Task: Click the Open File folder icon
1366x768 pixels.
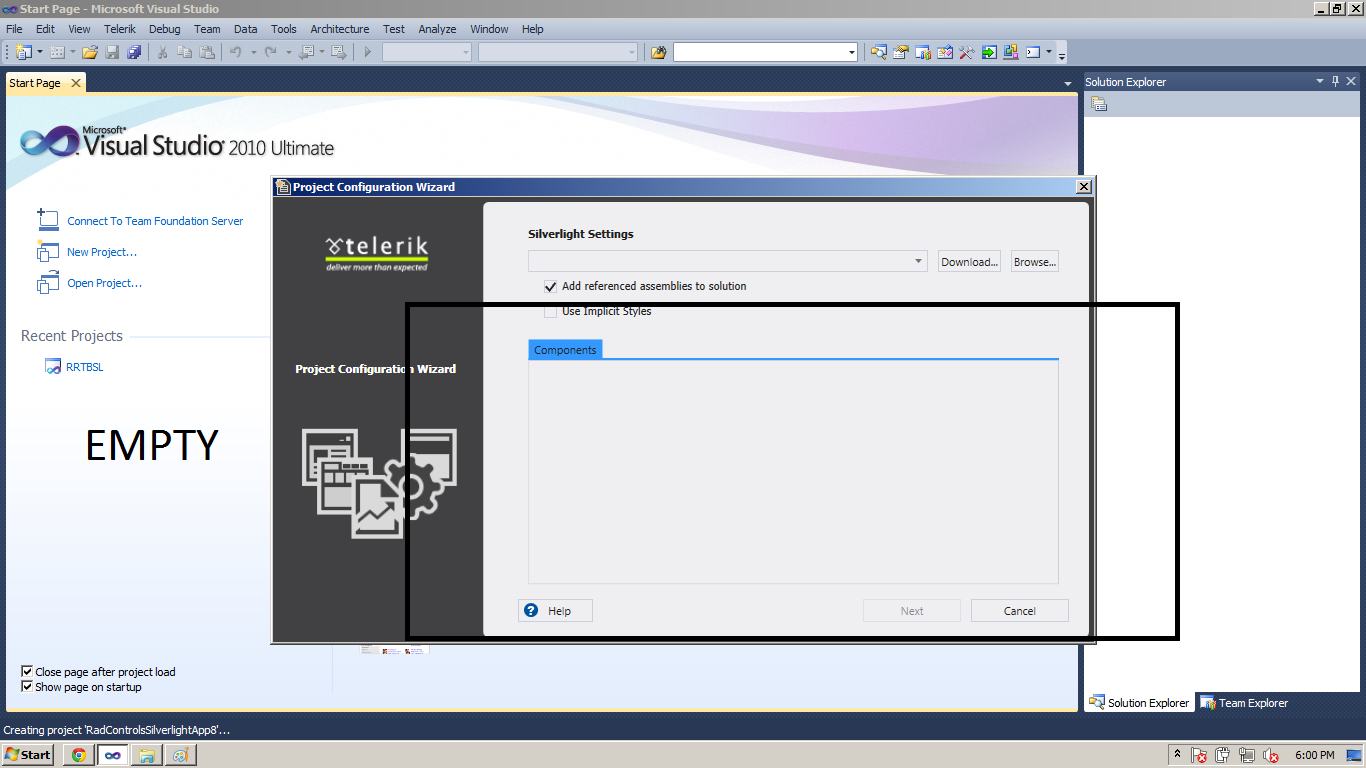Action: (90, 52)
